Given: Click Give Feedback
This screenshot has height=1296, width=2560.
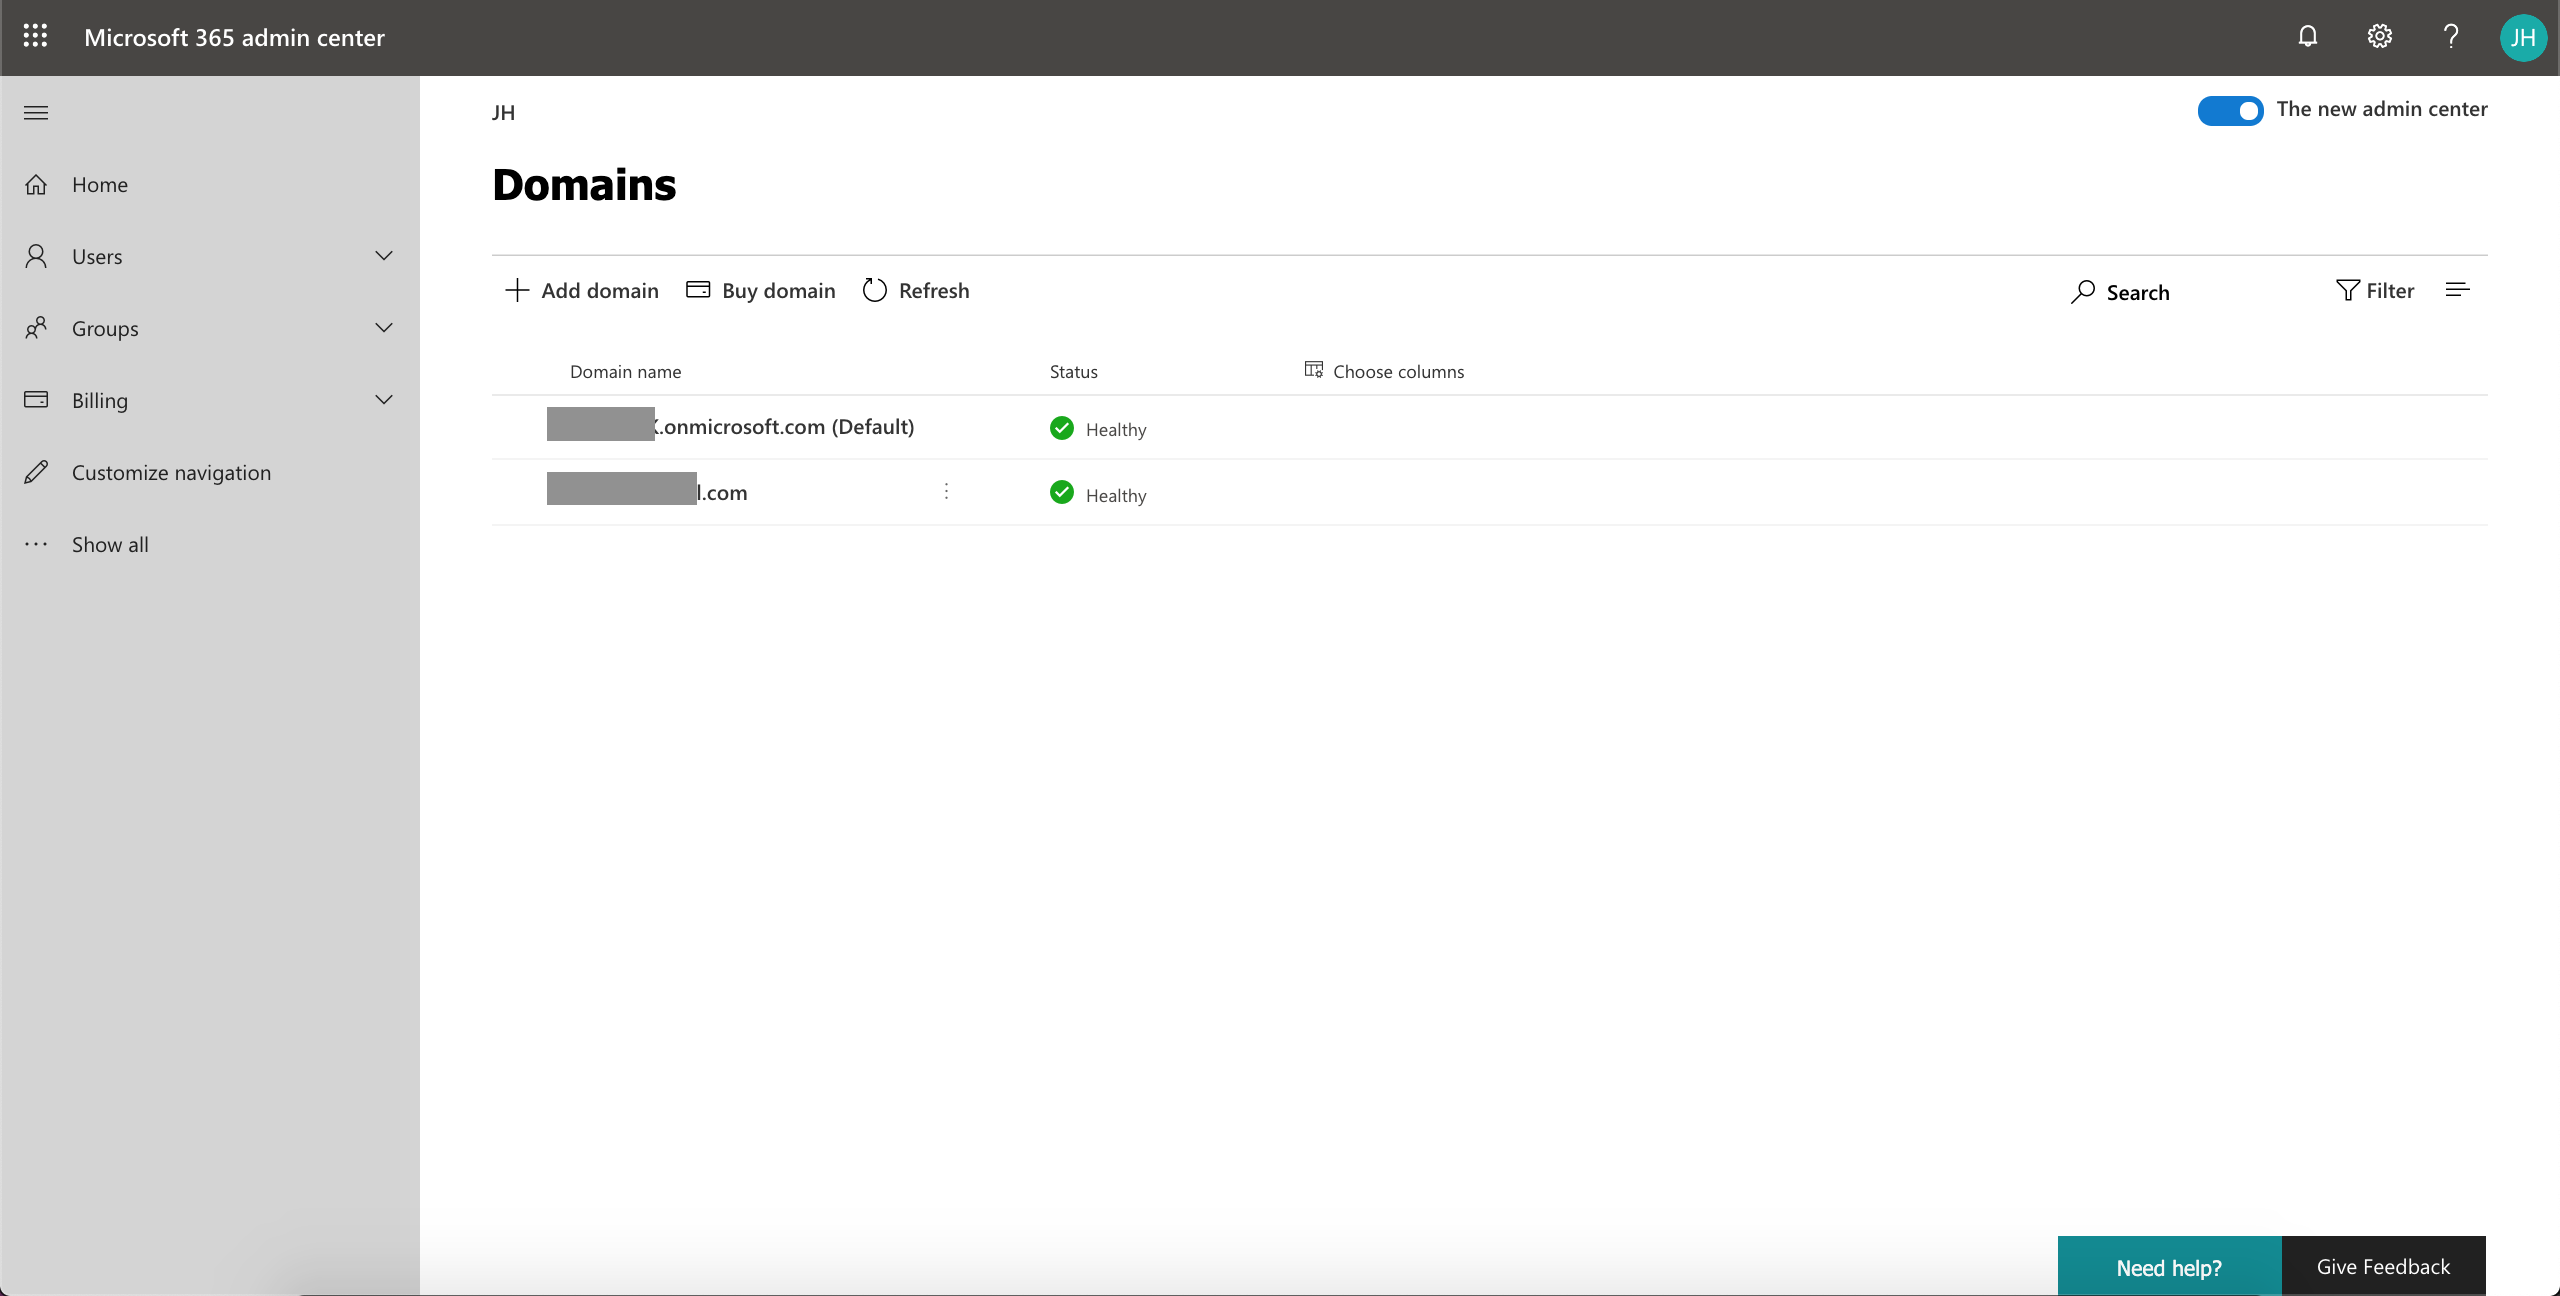Looking at the screenshot, I should 2383,1265.
